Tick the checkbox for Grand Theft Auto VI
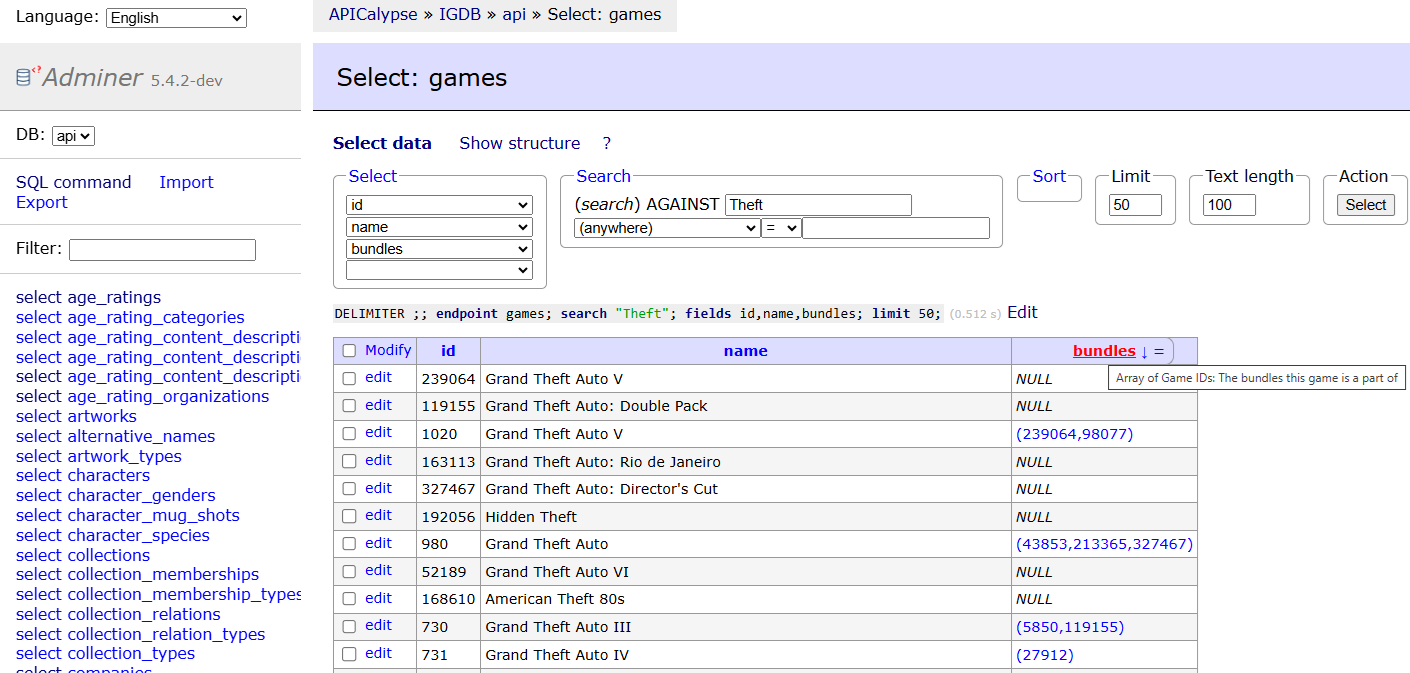 [349, 572]
